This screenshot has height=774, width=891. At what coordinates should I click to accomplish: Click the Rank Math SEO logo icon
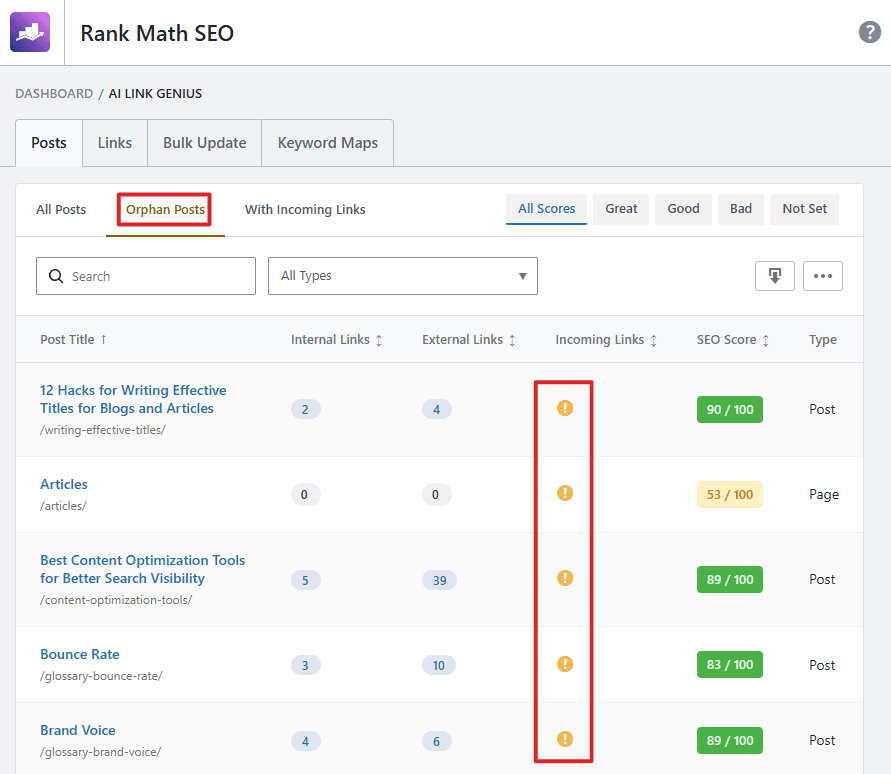coord(30,32)
